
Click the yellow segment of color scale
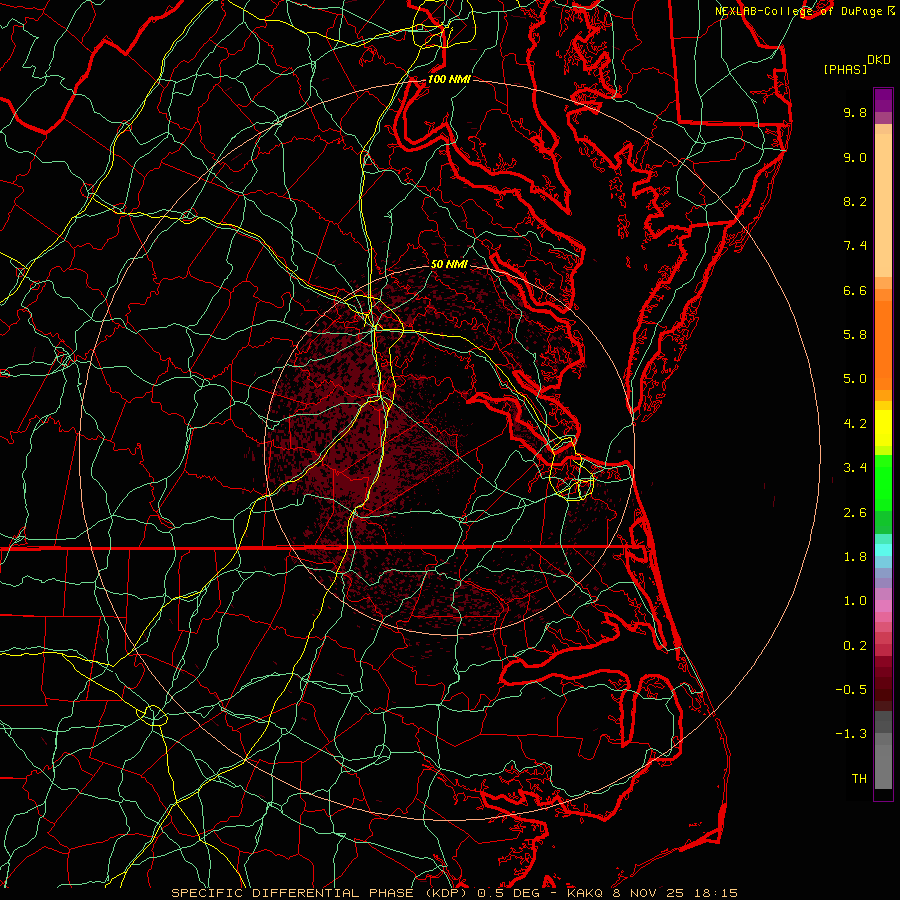(883, 428)
